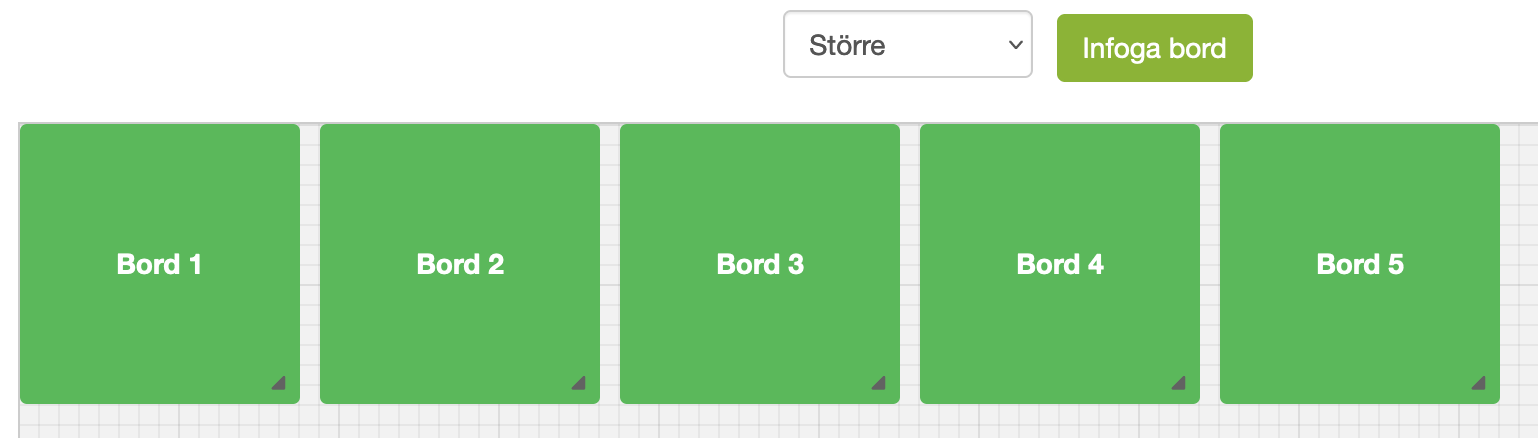1538x438 pixels.
Task: Click the "Bord 4" caption text
Action: click(x=1060, y=264)
